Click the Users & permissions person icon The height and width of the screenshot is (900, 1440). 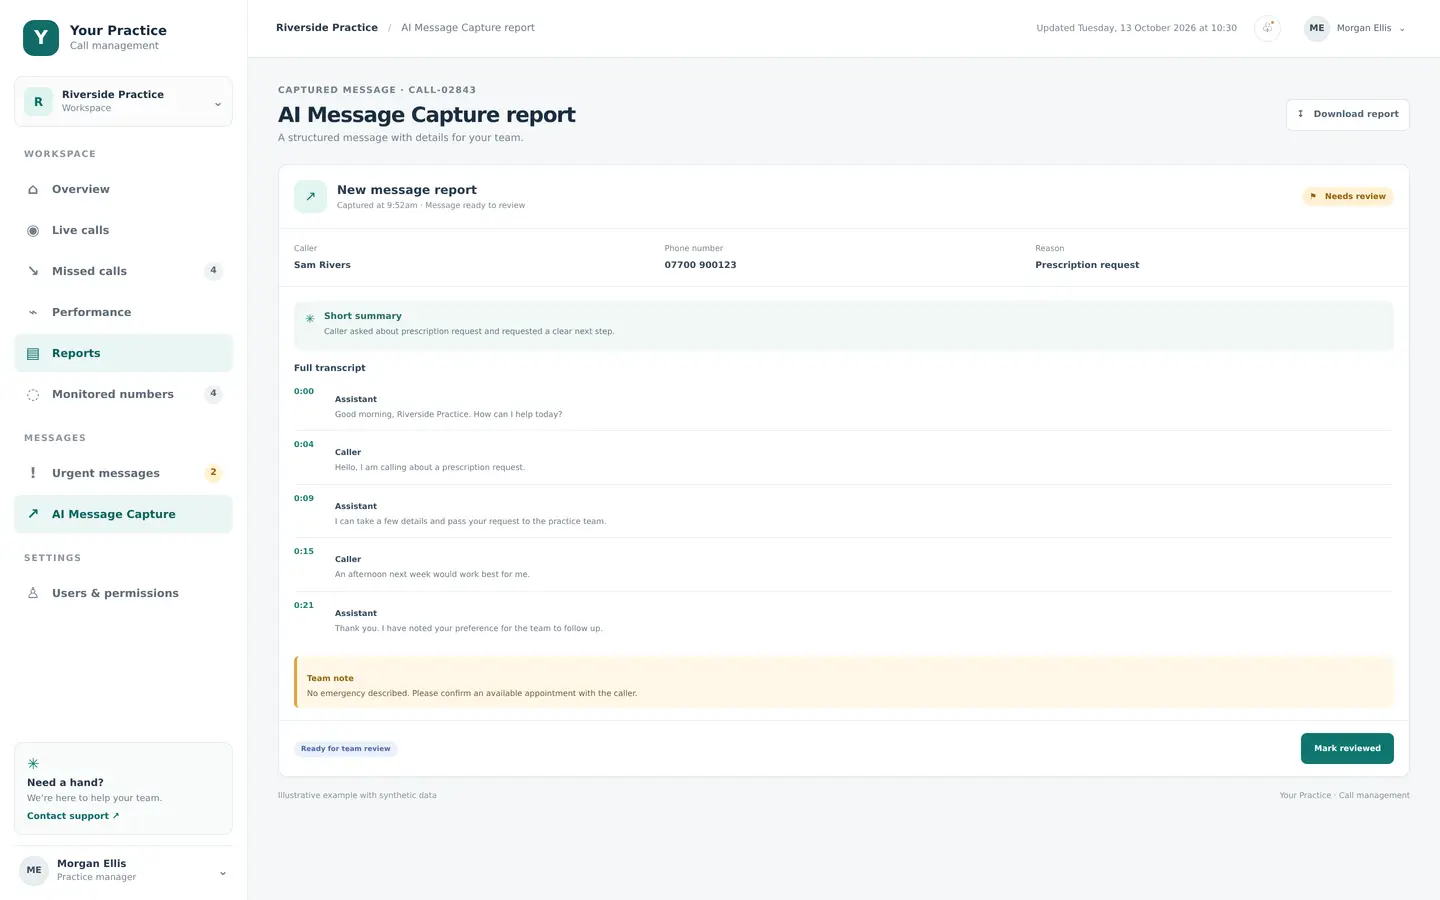(x=33, y=593)
